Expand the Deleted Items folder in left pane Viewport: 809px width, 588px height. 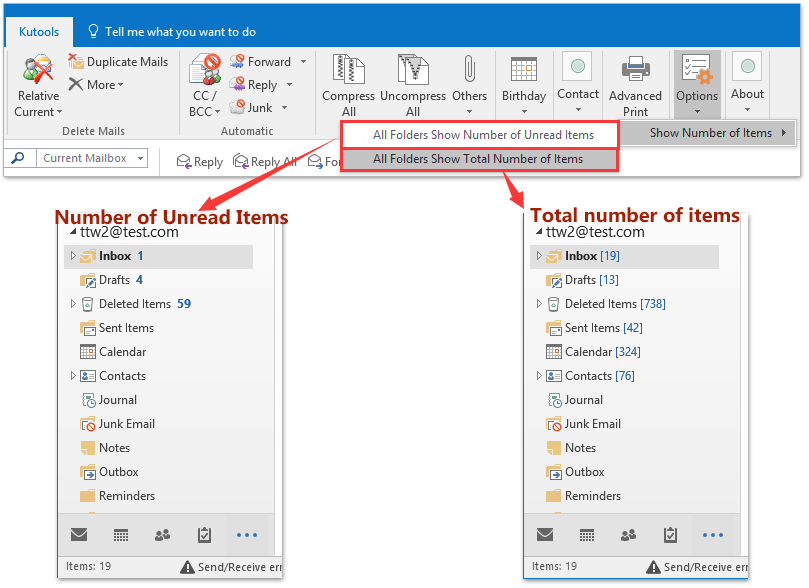(73, 304)
